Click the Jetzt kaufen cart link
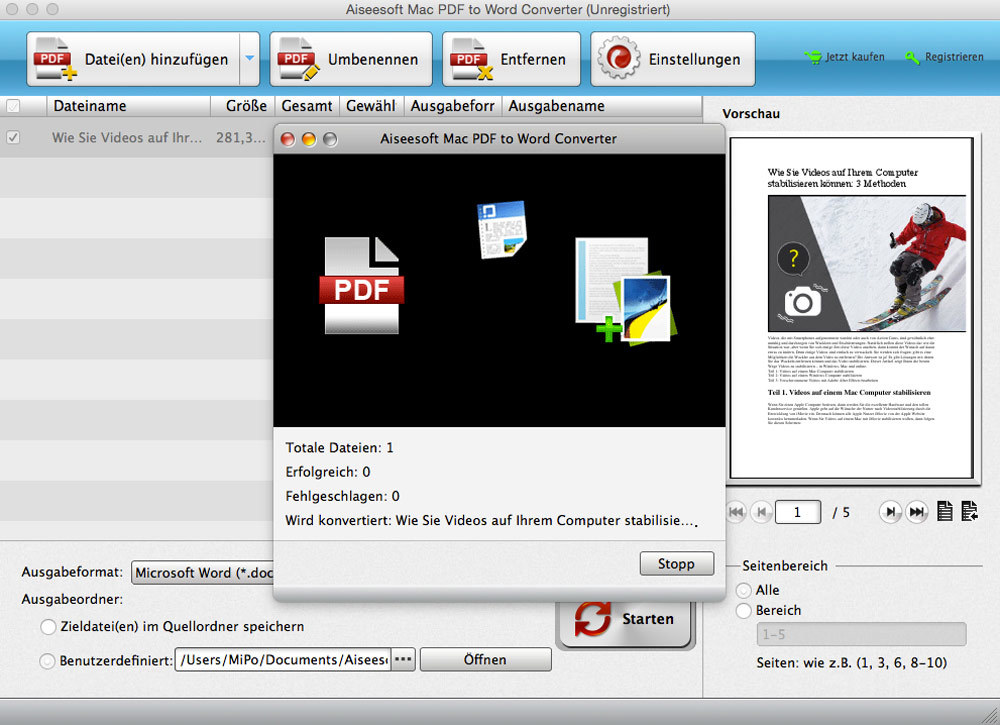This screenshot has width=1000, height=725. pyautogui.click(x=844, y=57)
